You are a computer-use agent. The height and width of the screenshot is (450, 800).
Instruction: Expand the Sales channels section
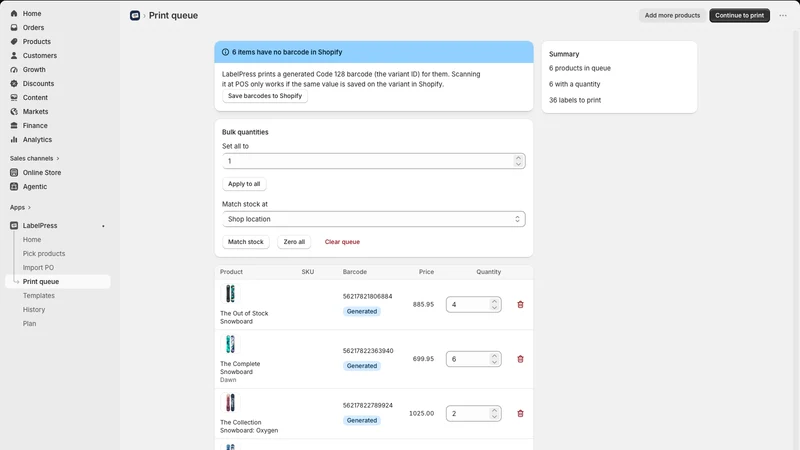click(x=34, y=159)
